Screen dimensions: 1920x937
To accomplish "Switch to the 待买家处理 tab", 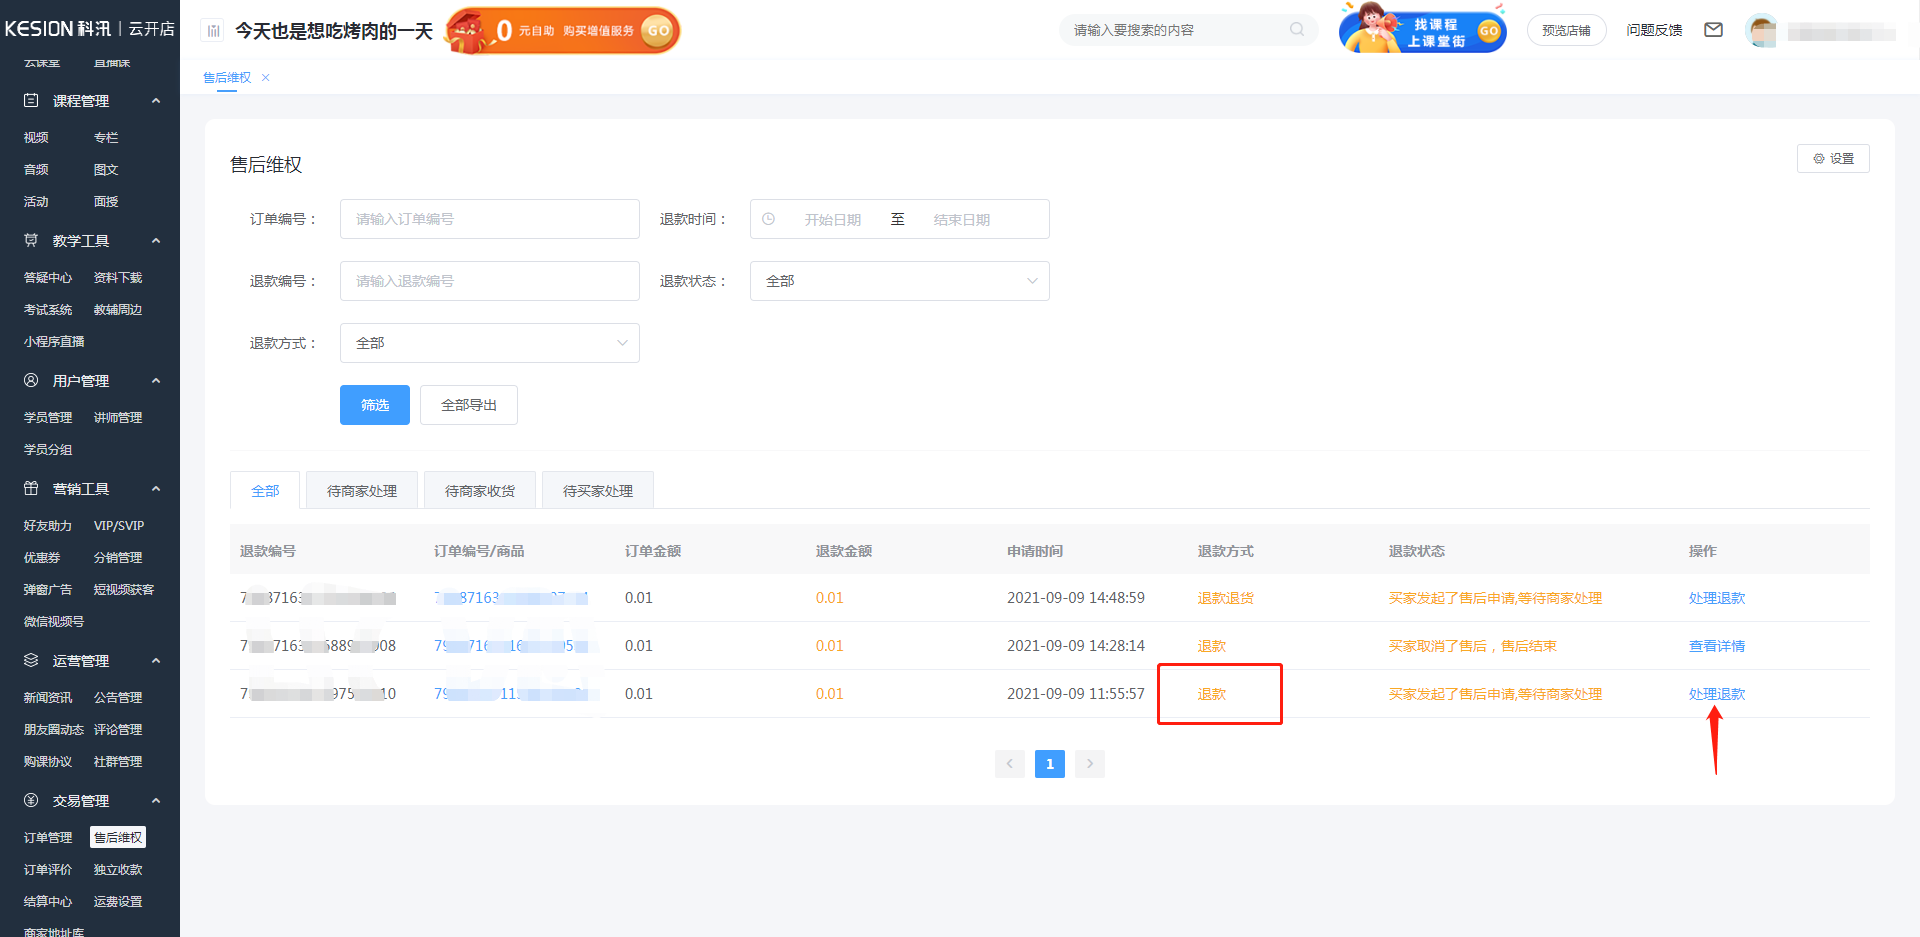I will pos(597,490).
